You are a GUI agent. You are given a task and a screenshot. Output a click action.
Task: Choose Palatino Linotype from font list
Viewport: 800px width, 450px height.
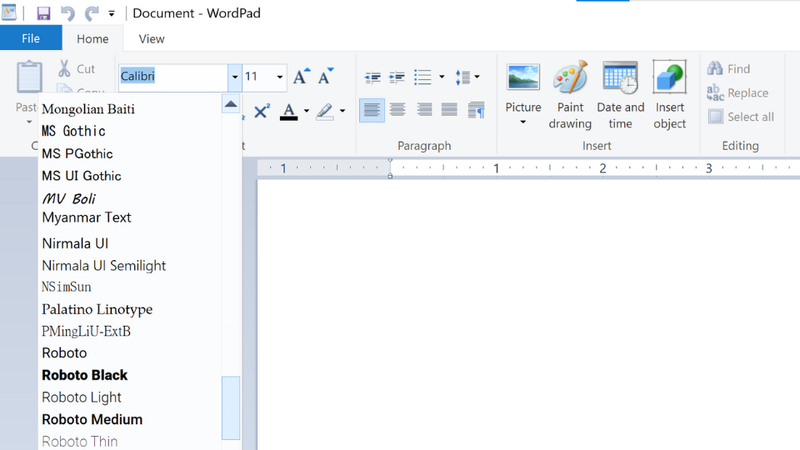(97, 309)
